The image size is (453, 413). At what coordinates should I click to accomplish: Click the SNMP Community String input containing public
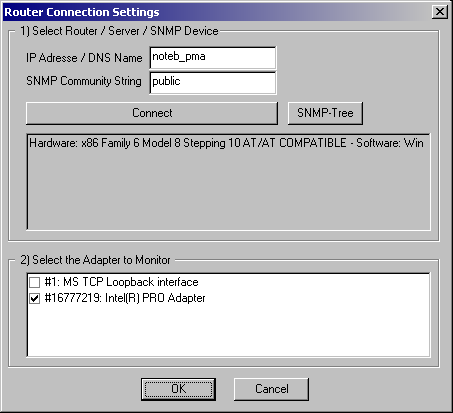click(x=213, y=83)
